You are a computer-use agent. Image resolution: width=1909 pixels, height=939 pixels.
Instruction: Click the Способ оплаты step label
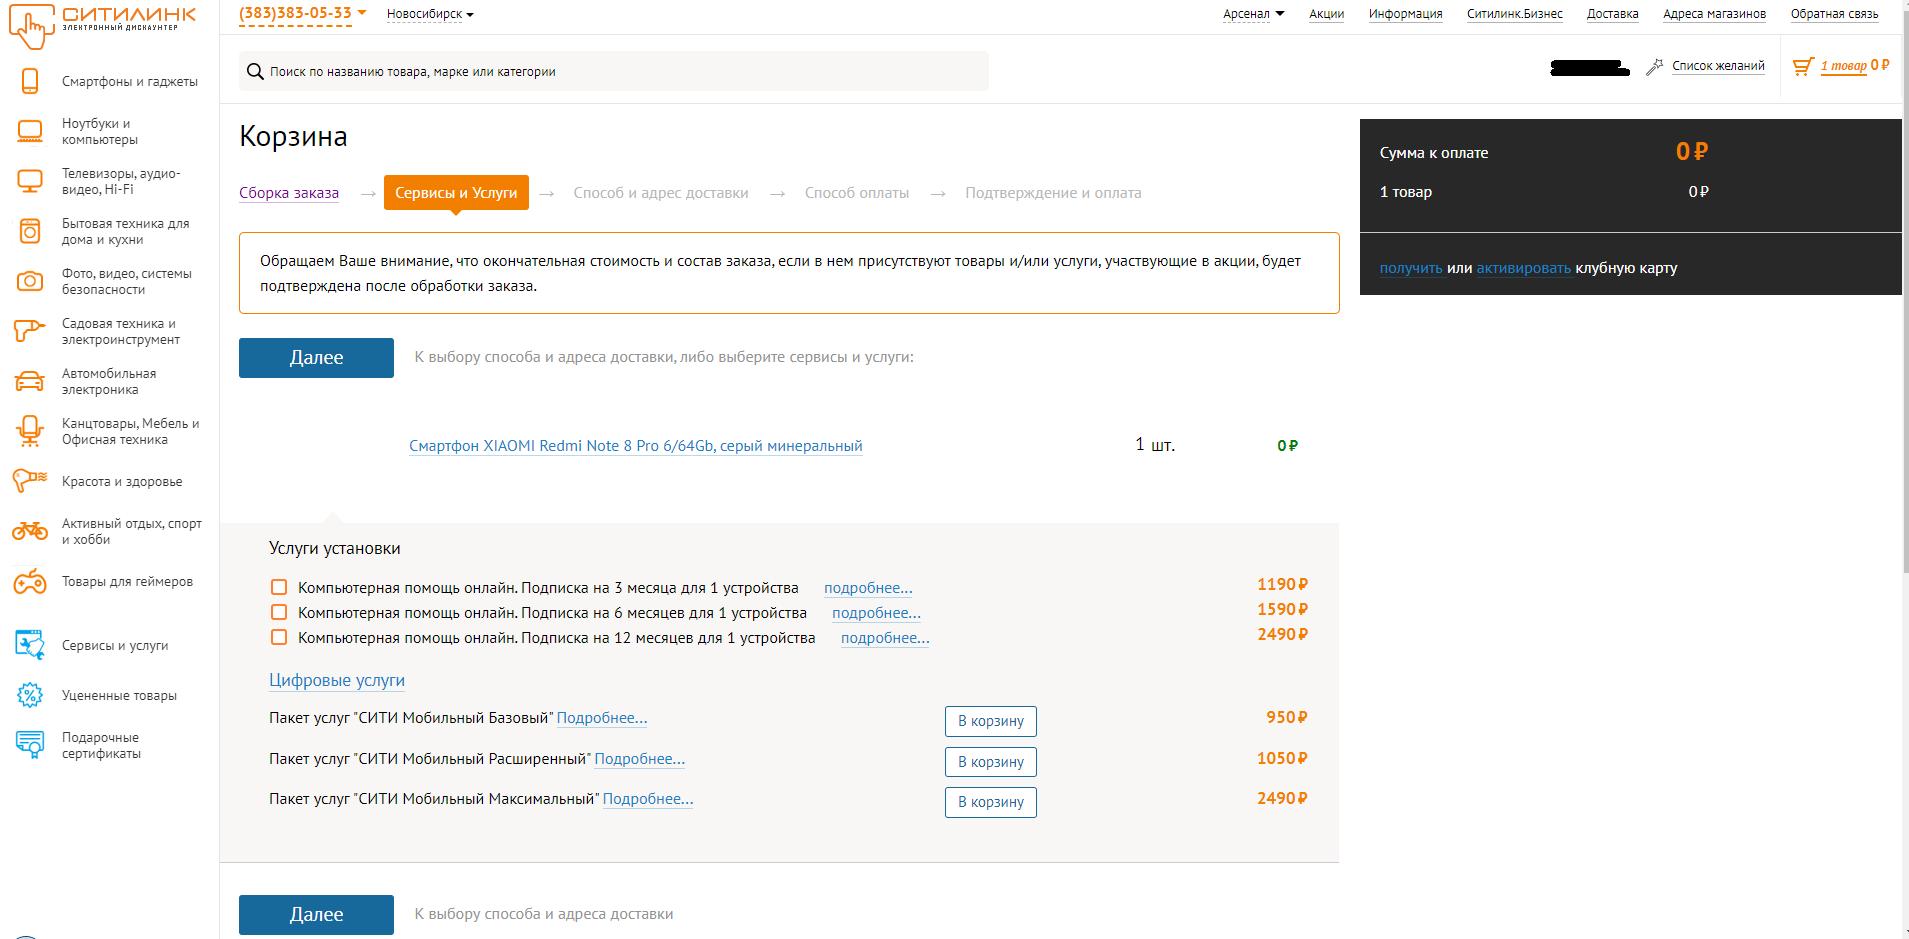click(x=857, y=193)
